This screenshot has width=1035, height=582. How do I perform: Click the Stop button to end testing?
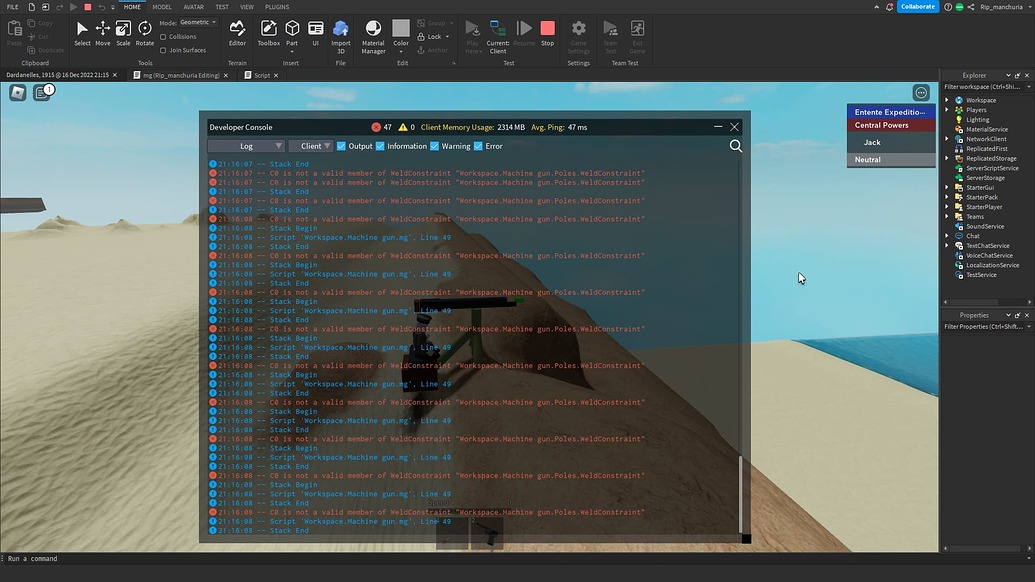point(547,30)
